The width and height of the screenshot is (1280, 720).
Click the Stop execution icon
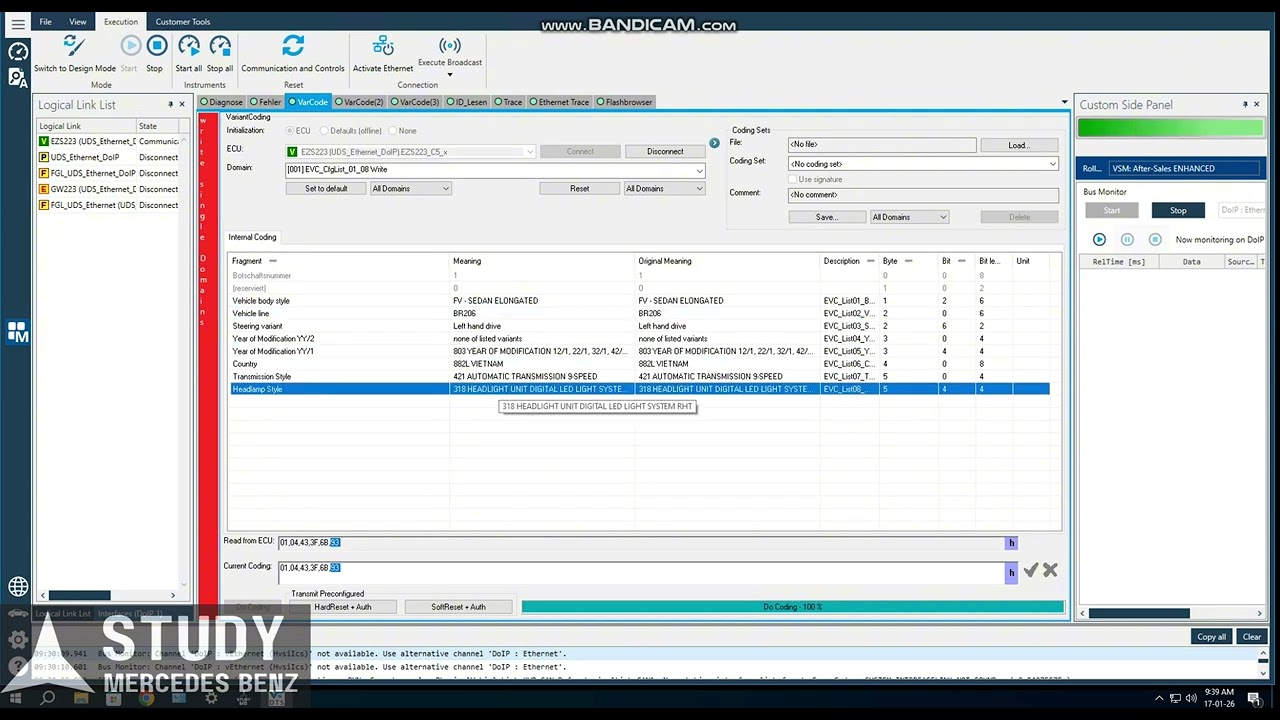pyautogui.click(x=157, y=45)
